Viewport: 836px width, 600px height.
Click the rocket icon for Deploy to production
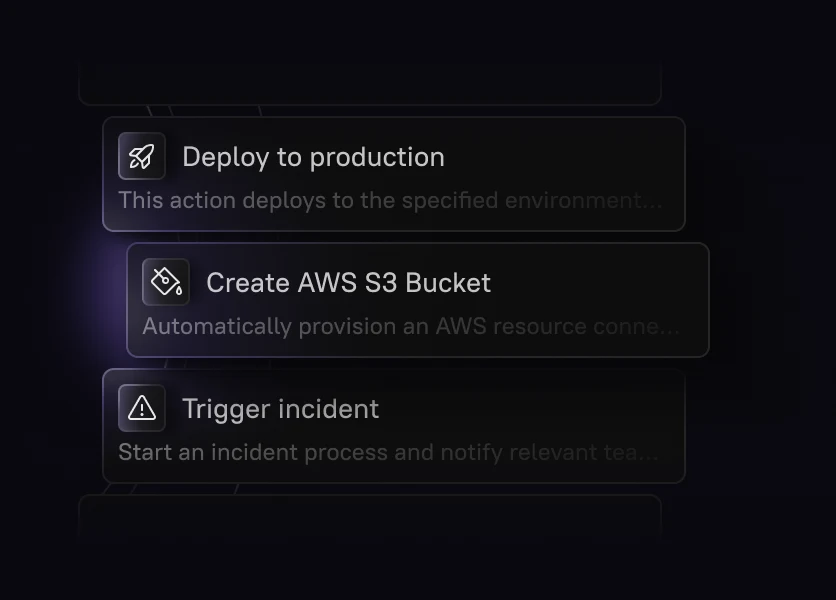click(x=142, y=157)
